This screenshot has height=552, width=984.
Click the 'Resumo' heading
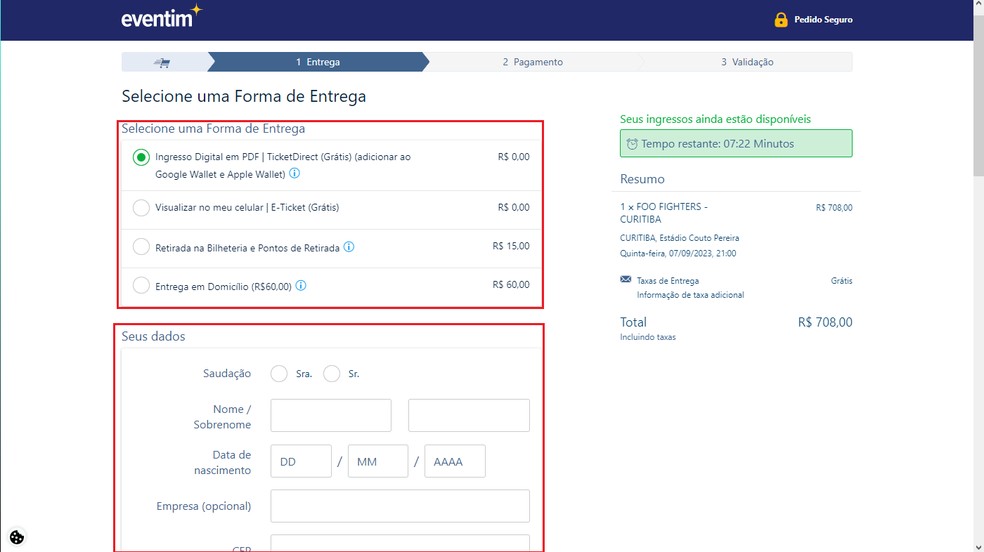(642, 179)
